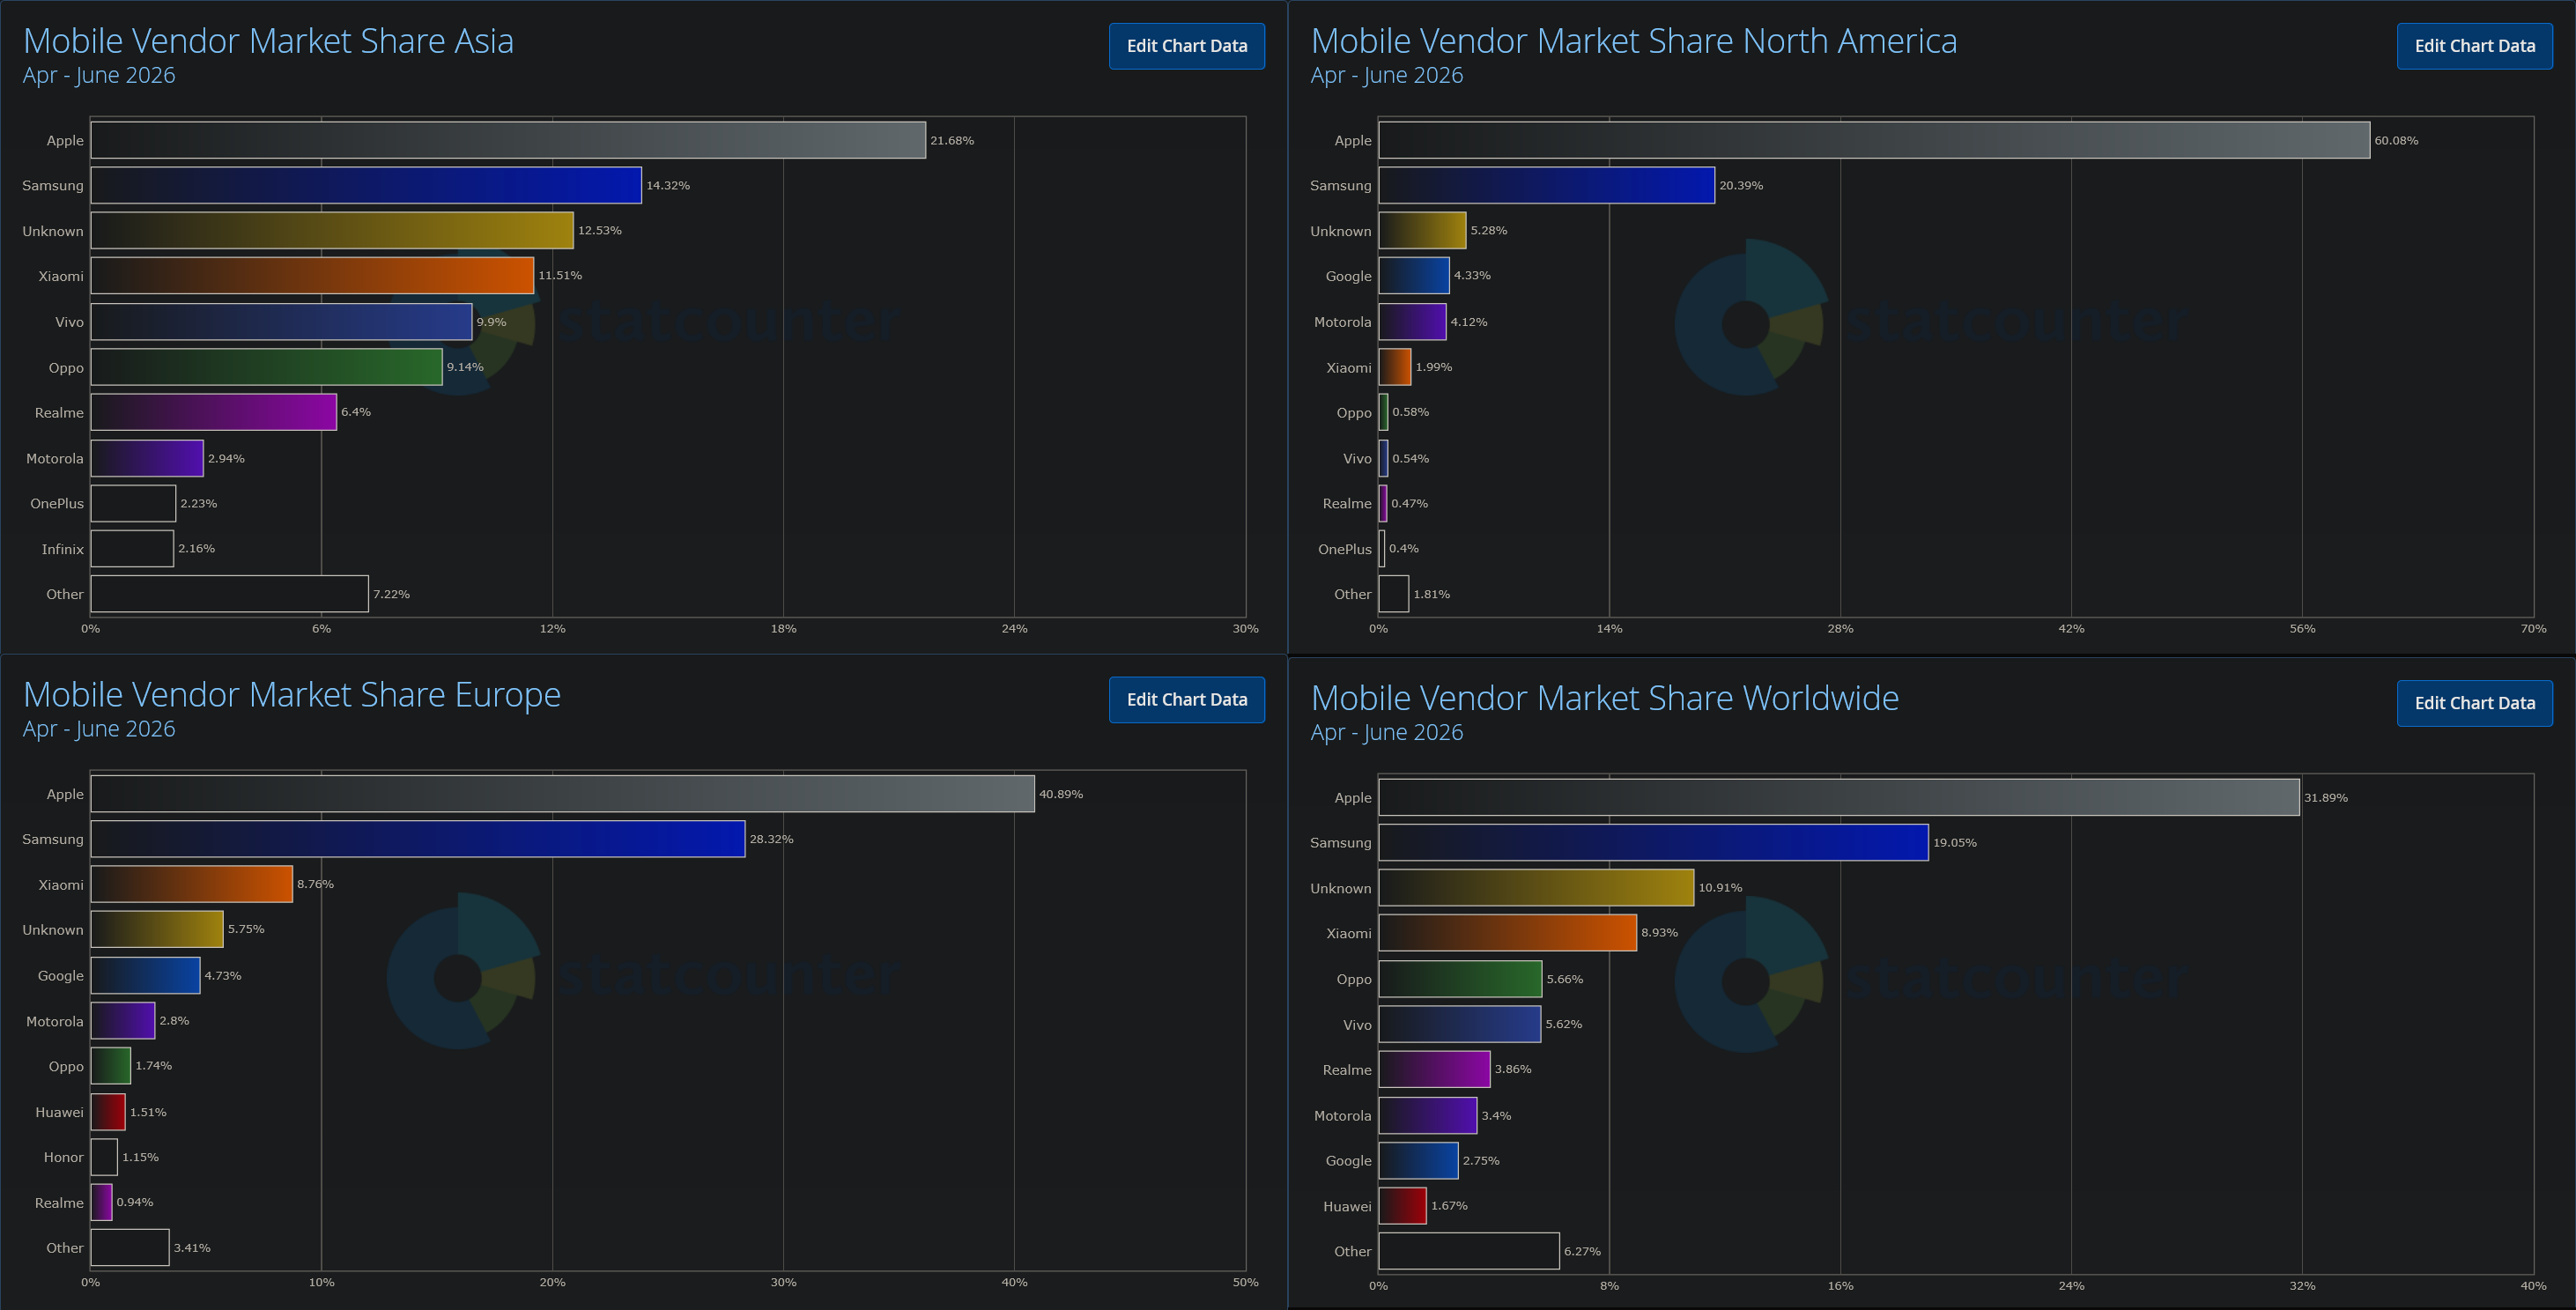
Task: Click the OnePlus bar in the Asia chart
Action: tap(133, 503)
